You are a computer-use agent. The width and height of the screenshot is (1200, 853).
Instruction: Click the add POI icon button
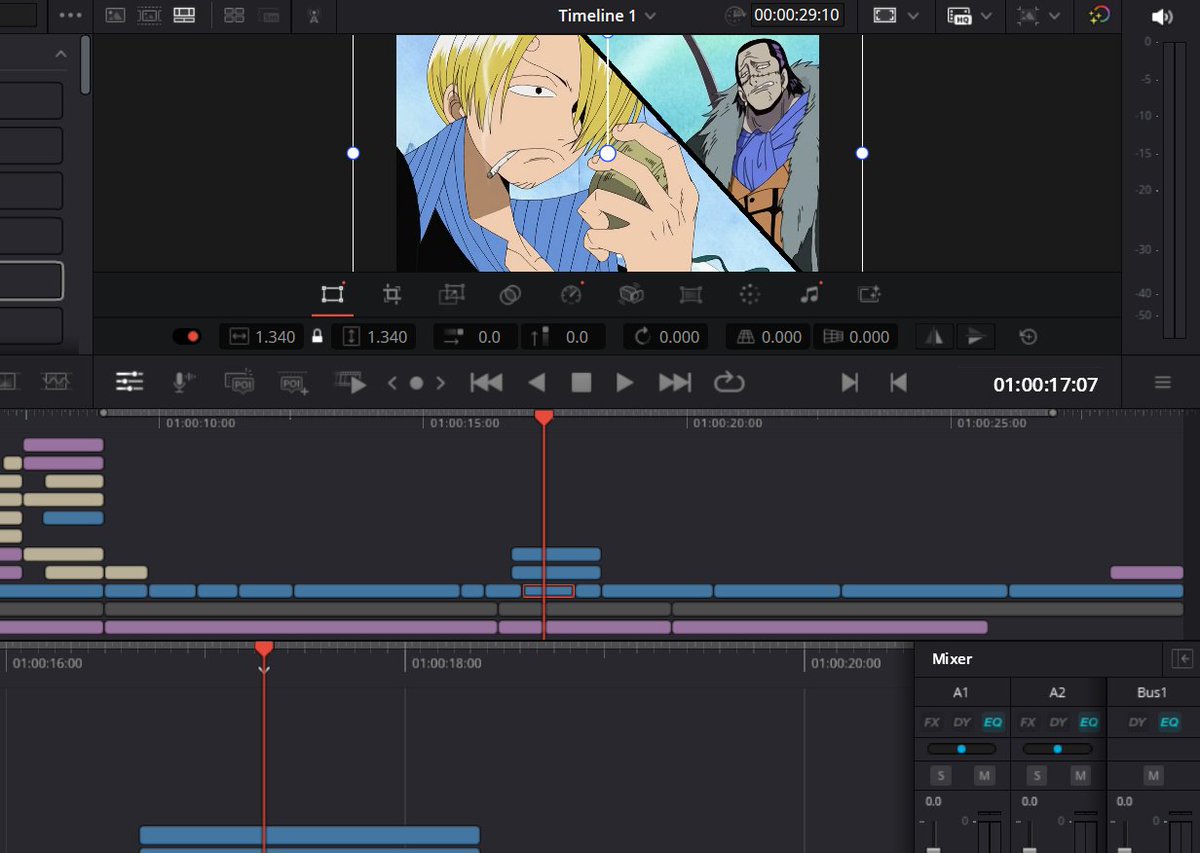pyautogui.click(x=294, y=383)
